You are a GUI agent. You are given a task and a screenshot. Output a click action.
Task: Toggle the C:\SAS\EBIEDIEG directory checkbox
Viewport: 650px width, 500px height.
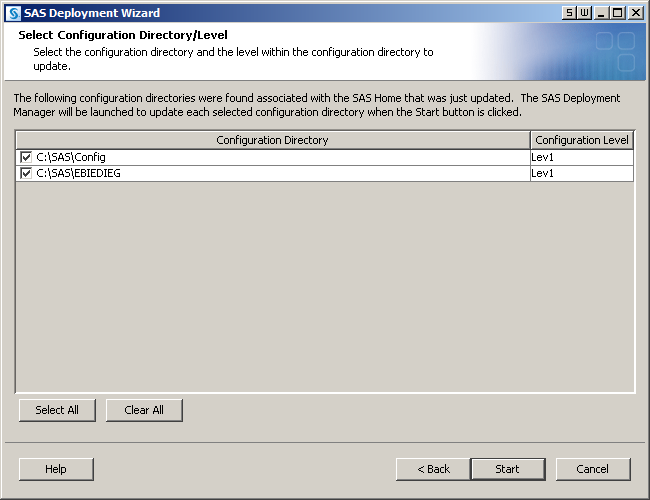[x=26, y=173]
